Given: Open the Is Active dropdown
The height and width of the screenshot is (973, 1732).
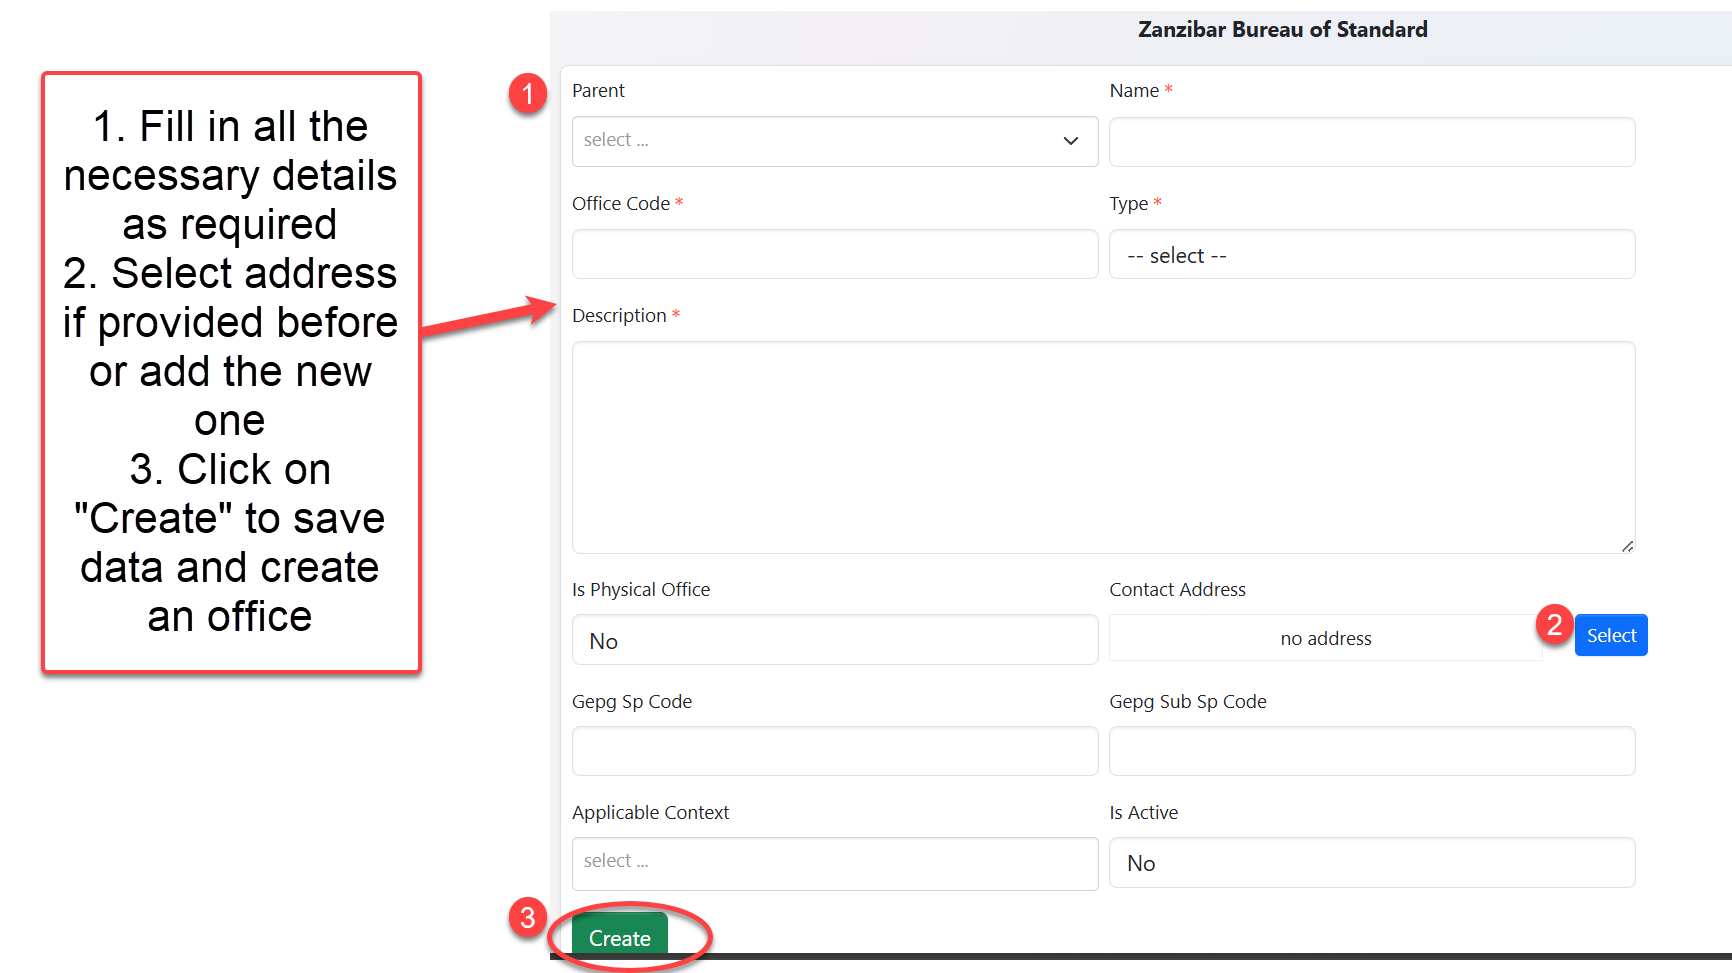Looking at the screenshot, I should click(x=1371, y=863).
